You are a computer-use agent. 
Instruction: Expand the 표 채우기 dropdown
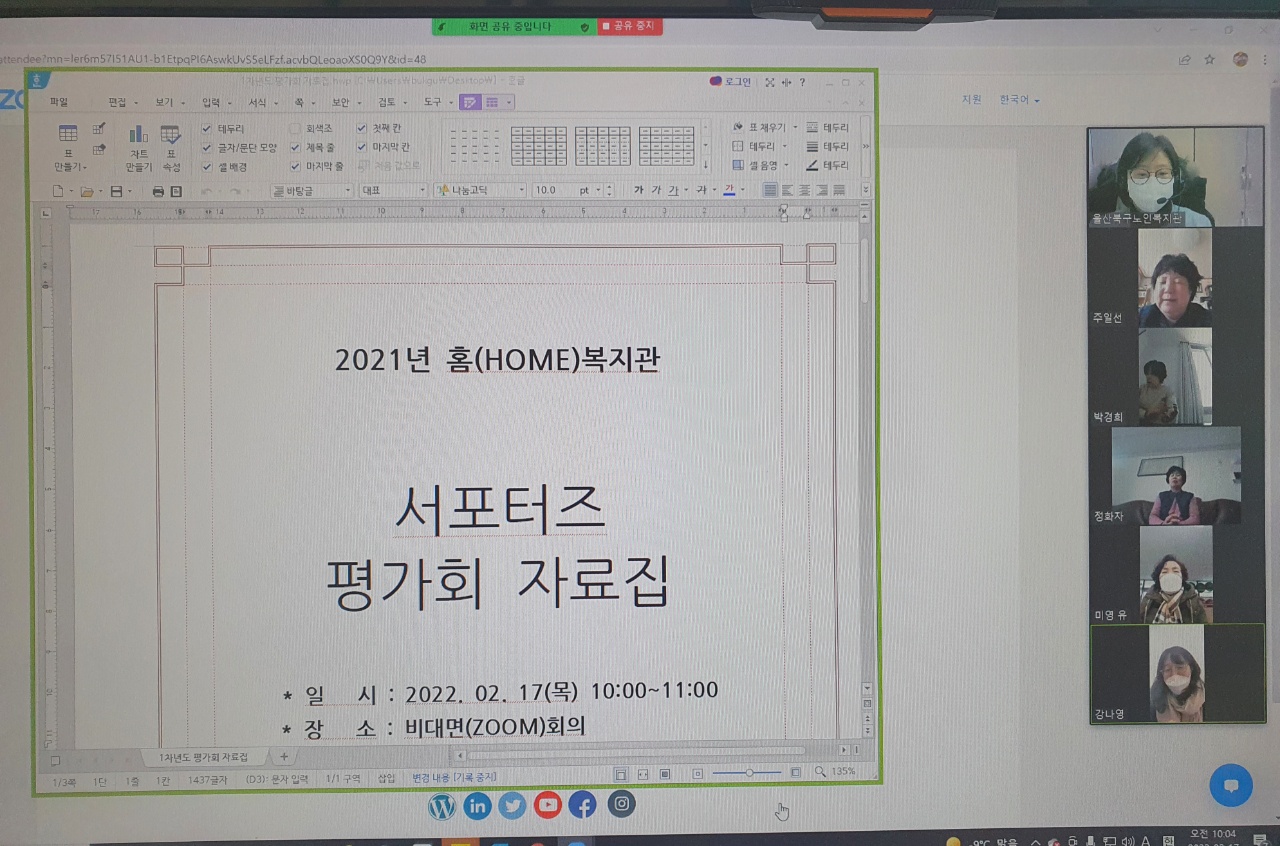(796, 128)
